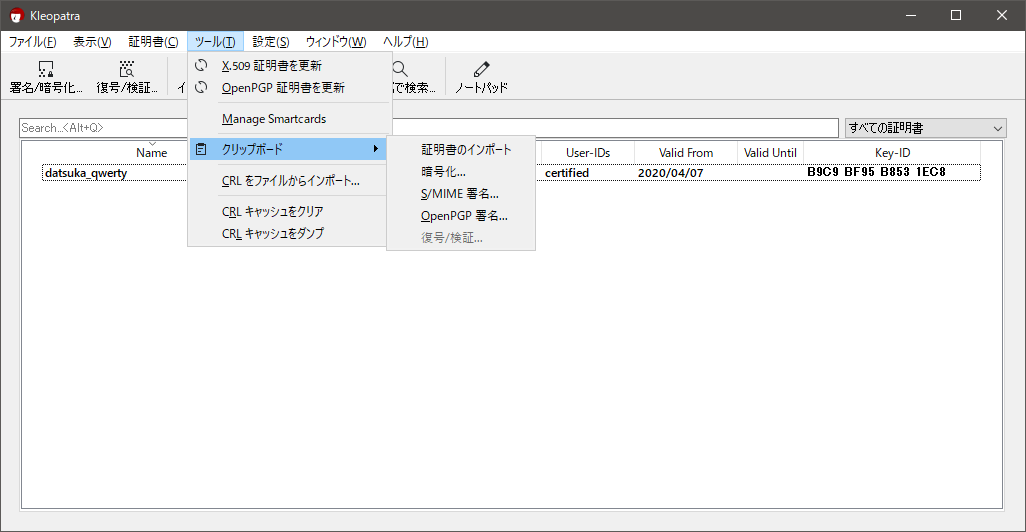Open the 表示(V) menu

click(x=92, y=42)
